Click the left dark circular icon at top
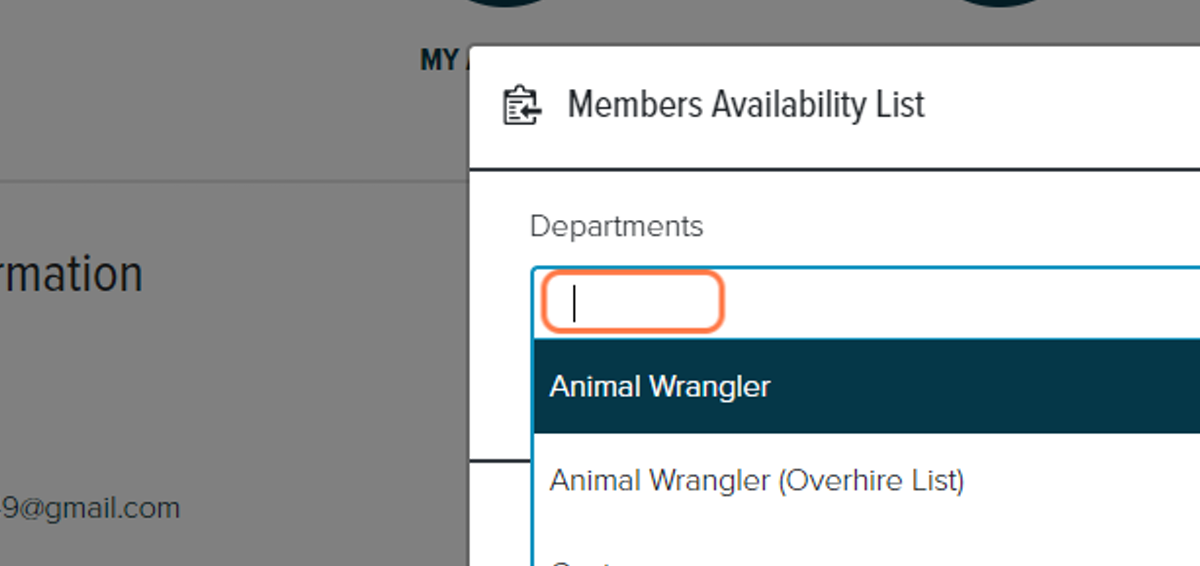The height and width of the screenshot is (566, 1200). [x=510, y=4]
